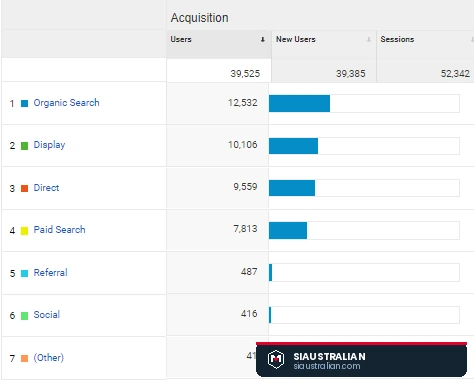Click the yellow swatch beside Paid Search
Viewport: 474px width, 384px height.
[x=24, y=231]
